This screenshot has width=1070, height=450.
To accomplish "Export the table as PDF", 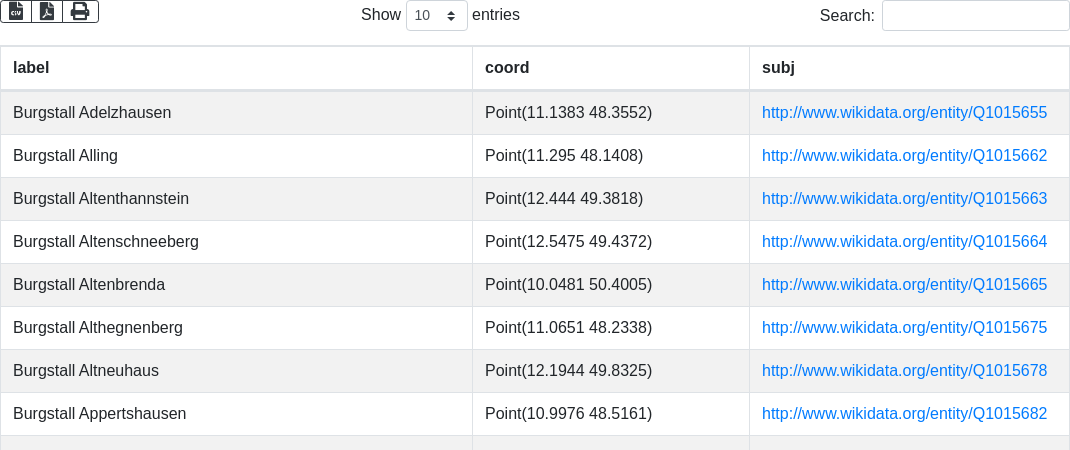I will click(47, 11).
